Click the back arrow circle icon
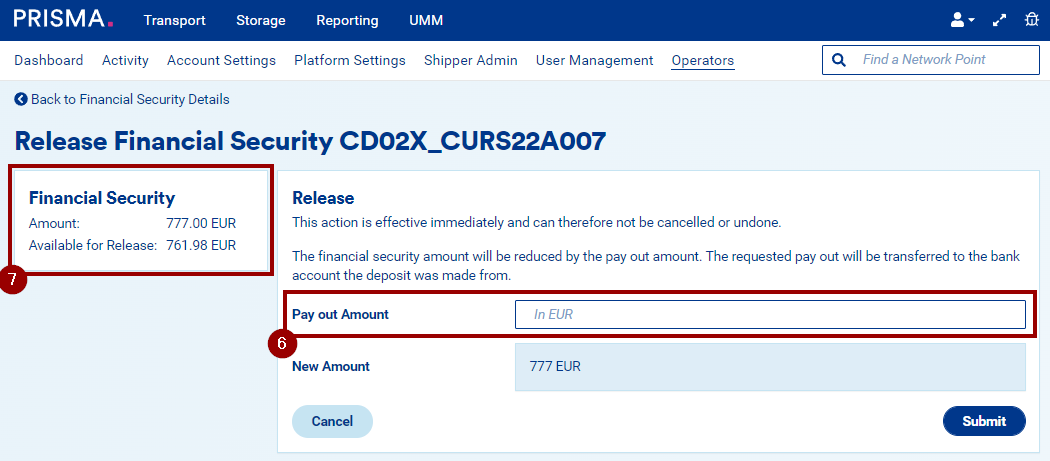Viewport: 1050px width, 461px height. click(21, 99)
